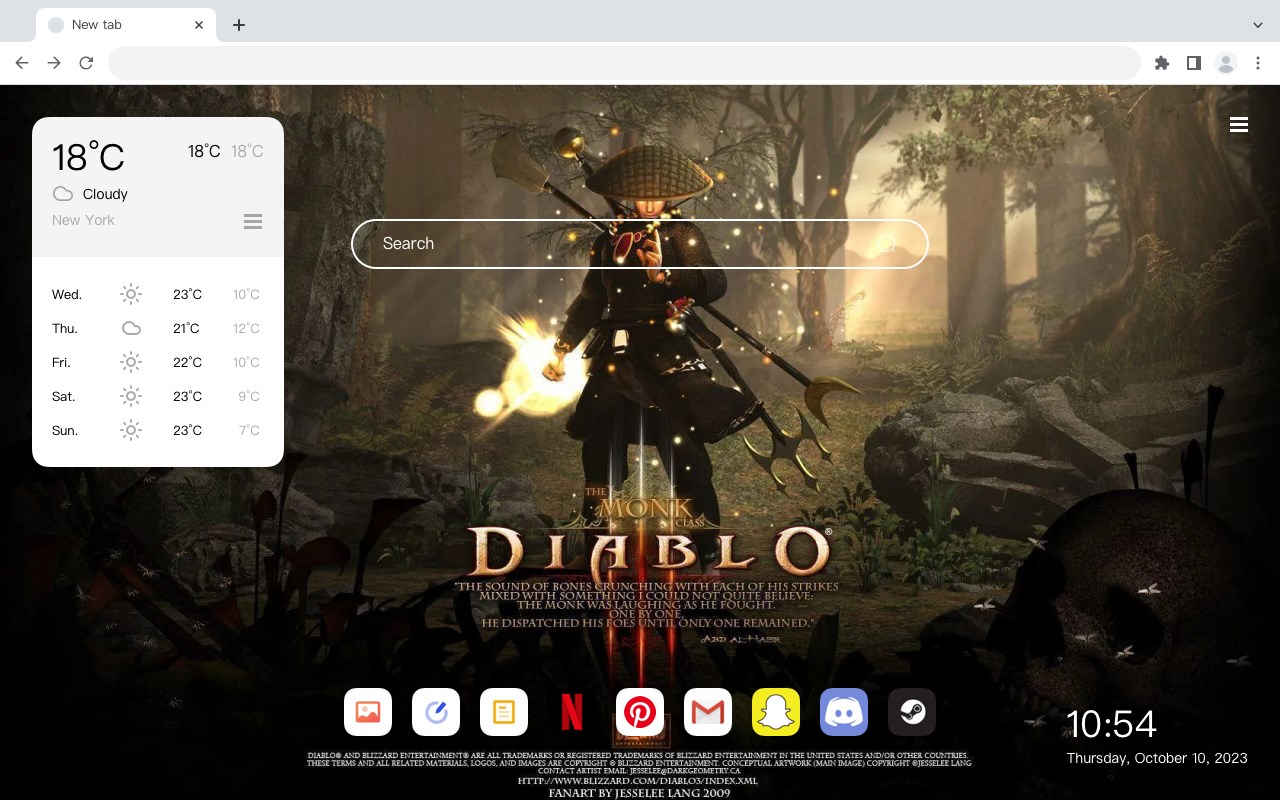This screenshot has width=1280, height=800.
Task: Open the Discord shortcut
Action: coord(844,712)
